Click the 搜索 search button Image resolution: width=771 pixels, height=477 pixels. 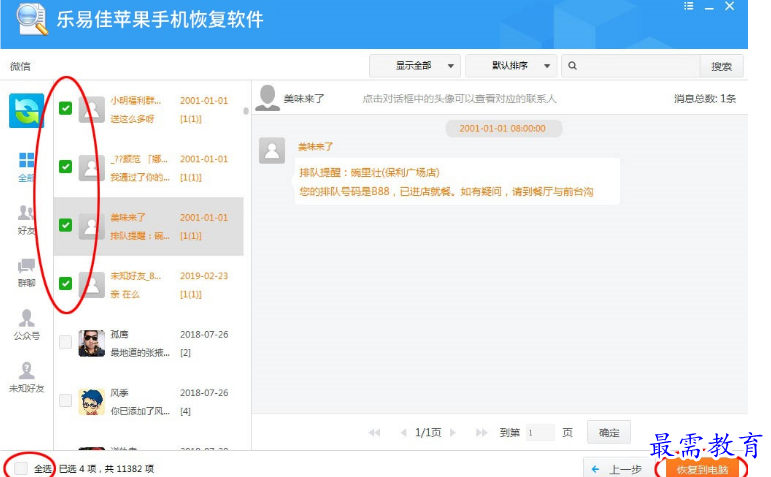tap(721, 66)
